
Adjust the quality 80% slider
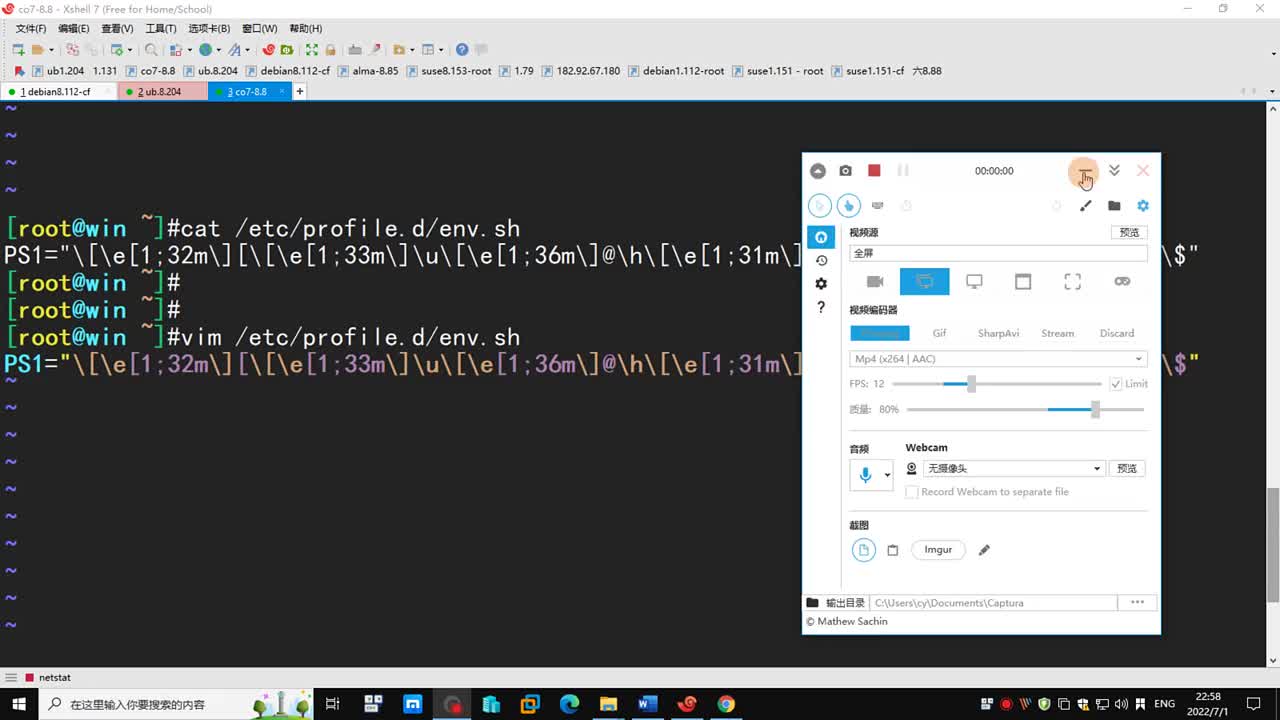click(1025, 409)
